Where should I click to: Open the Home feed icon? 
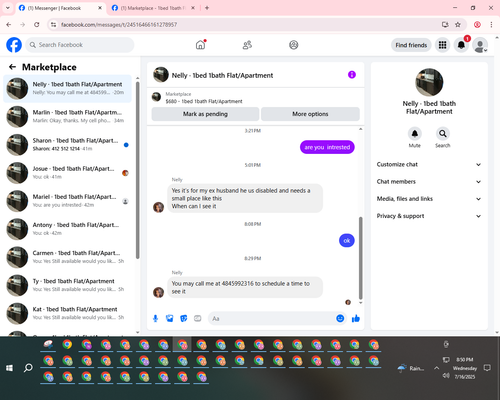click(x=200, y=45)
